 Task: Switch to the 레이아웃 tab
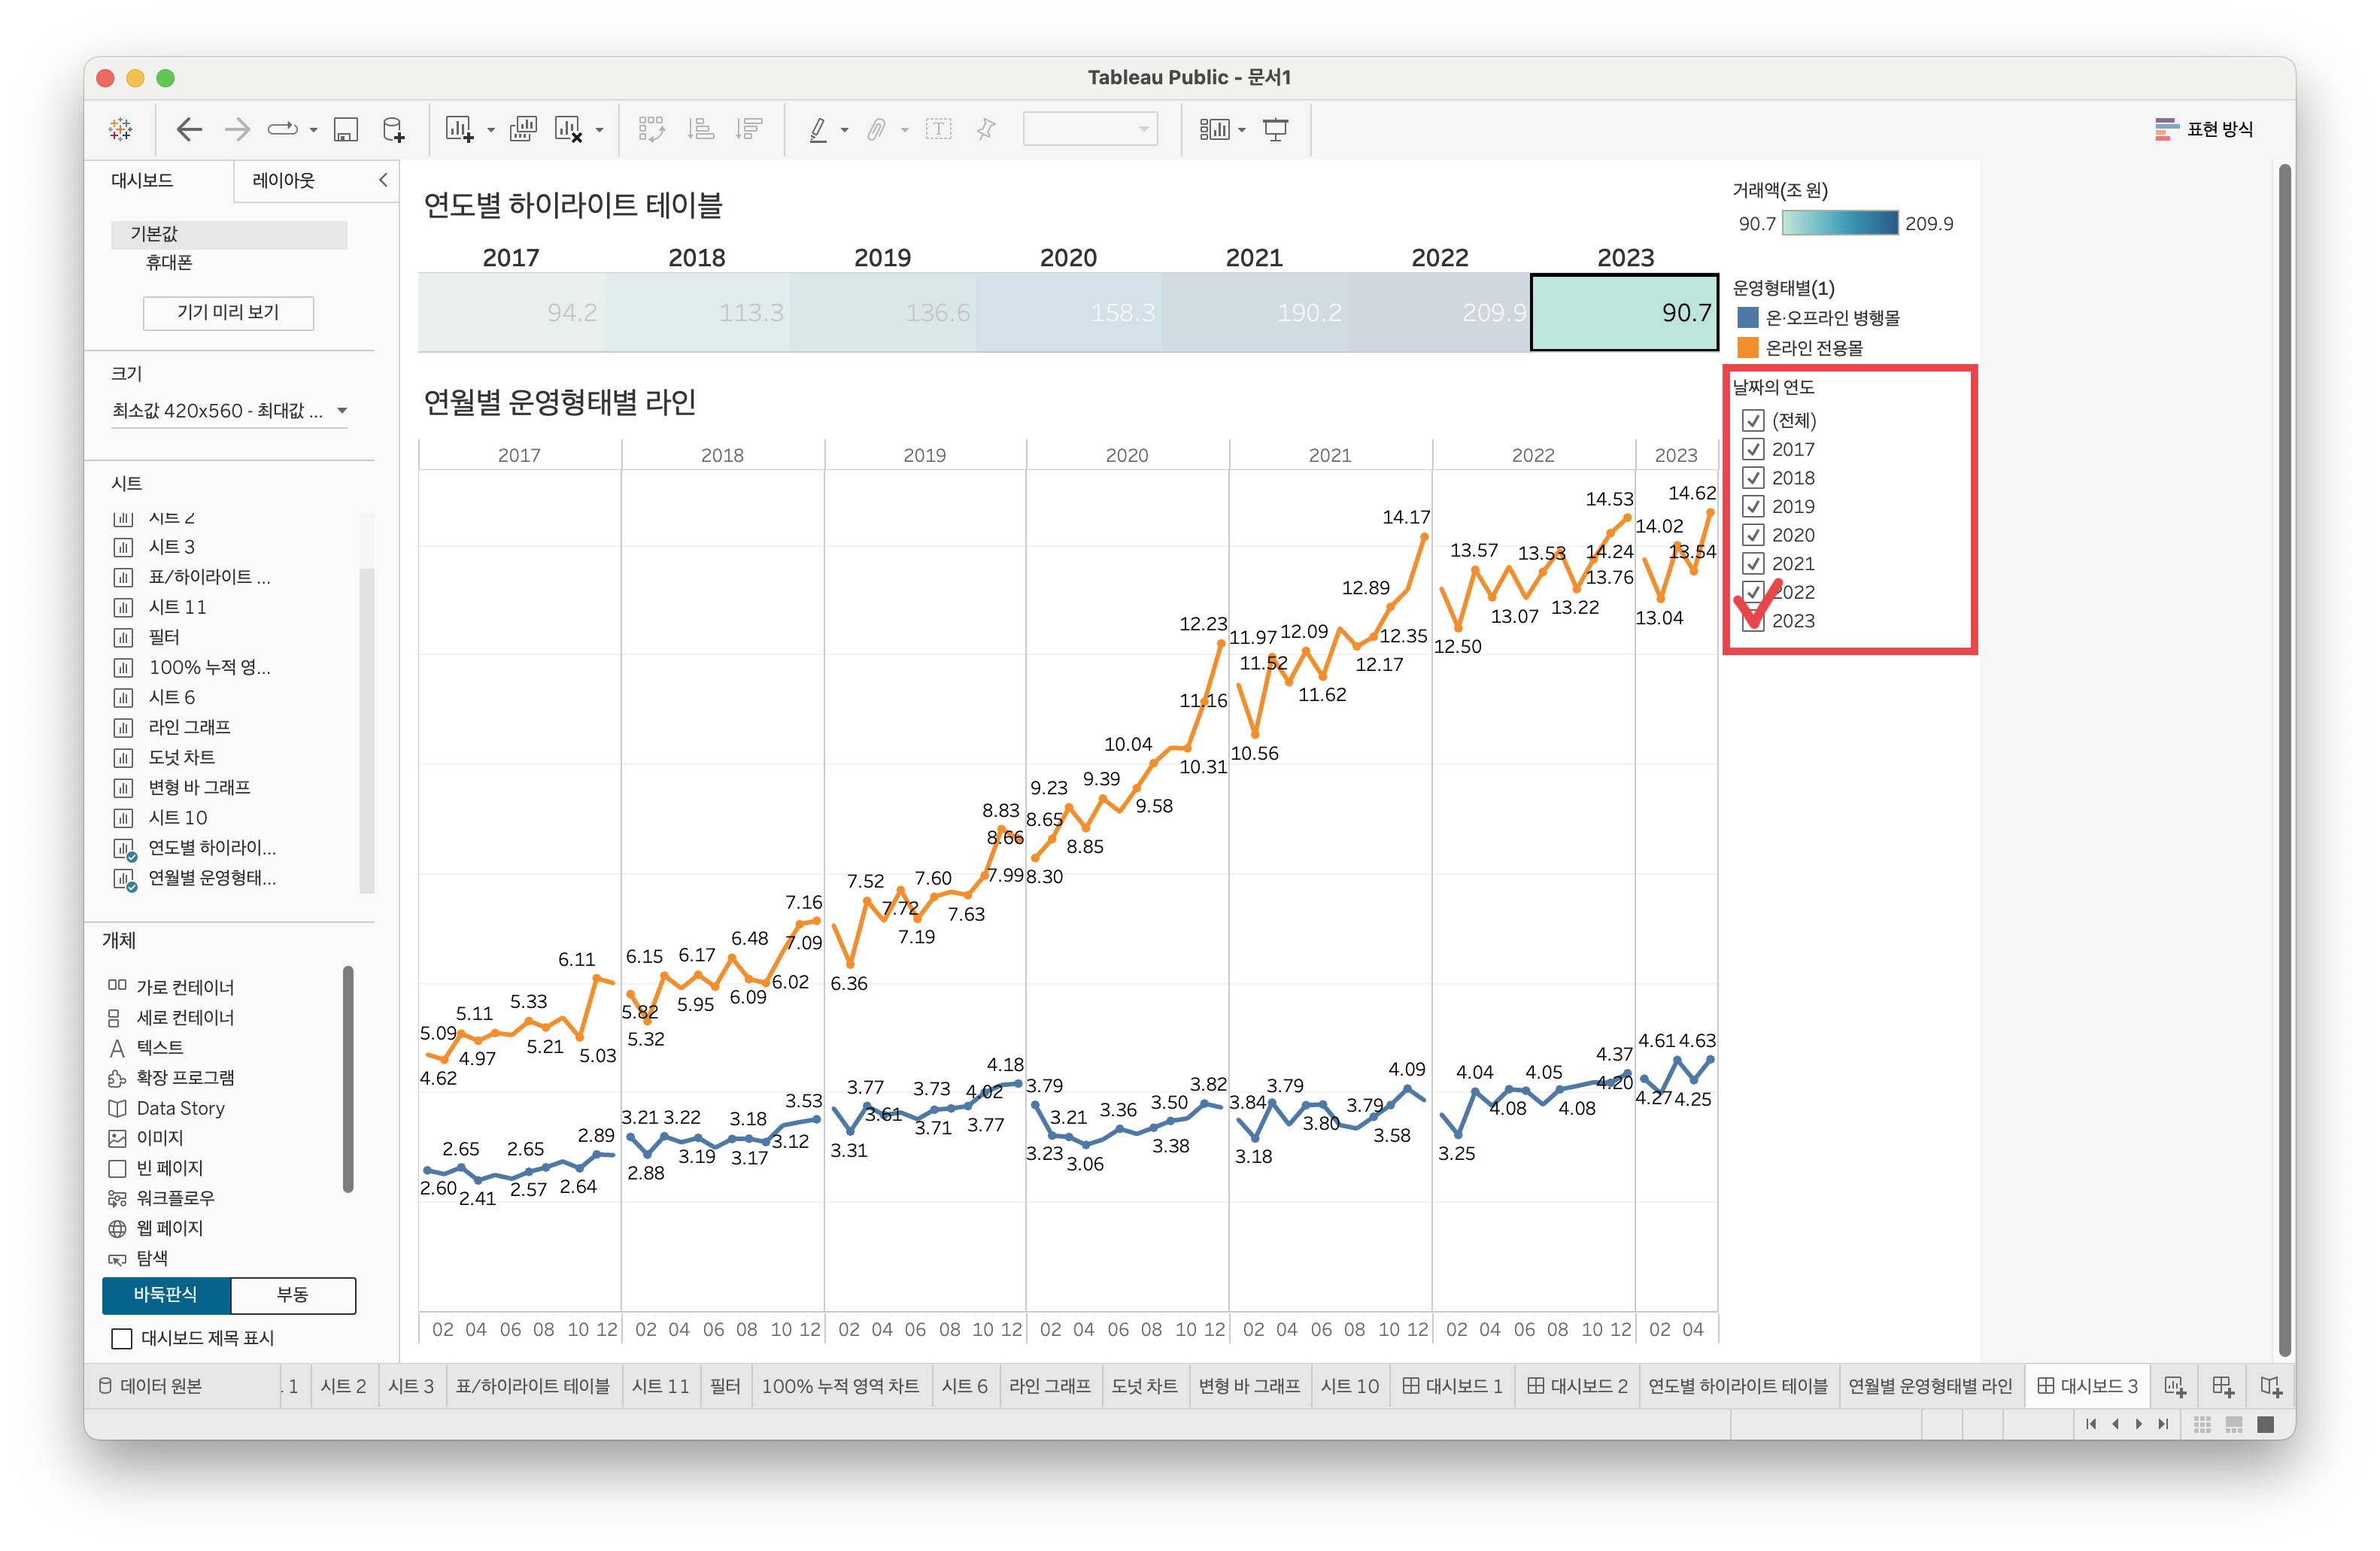click(283, 180)
